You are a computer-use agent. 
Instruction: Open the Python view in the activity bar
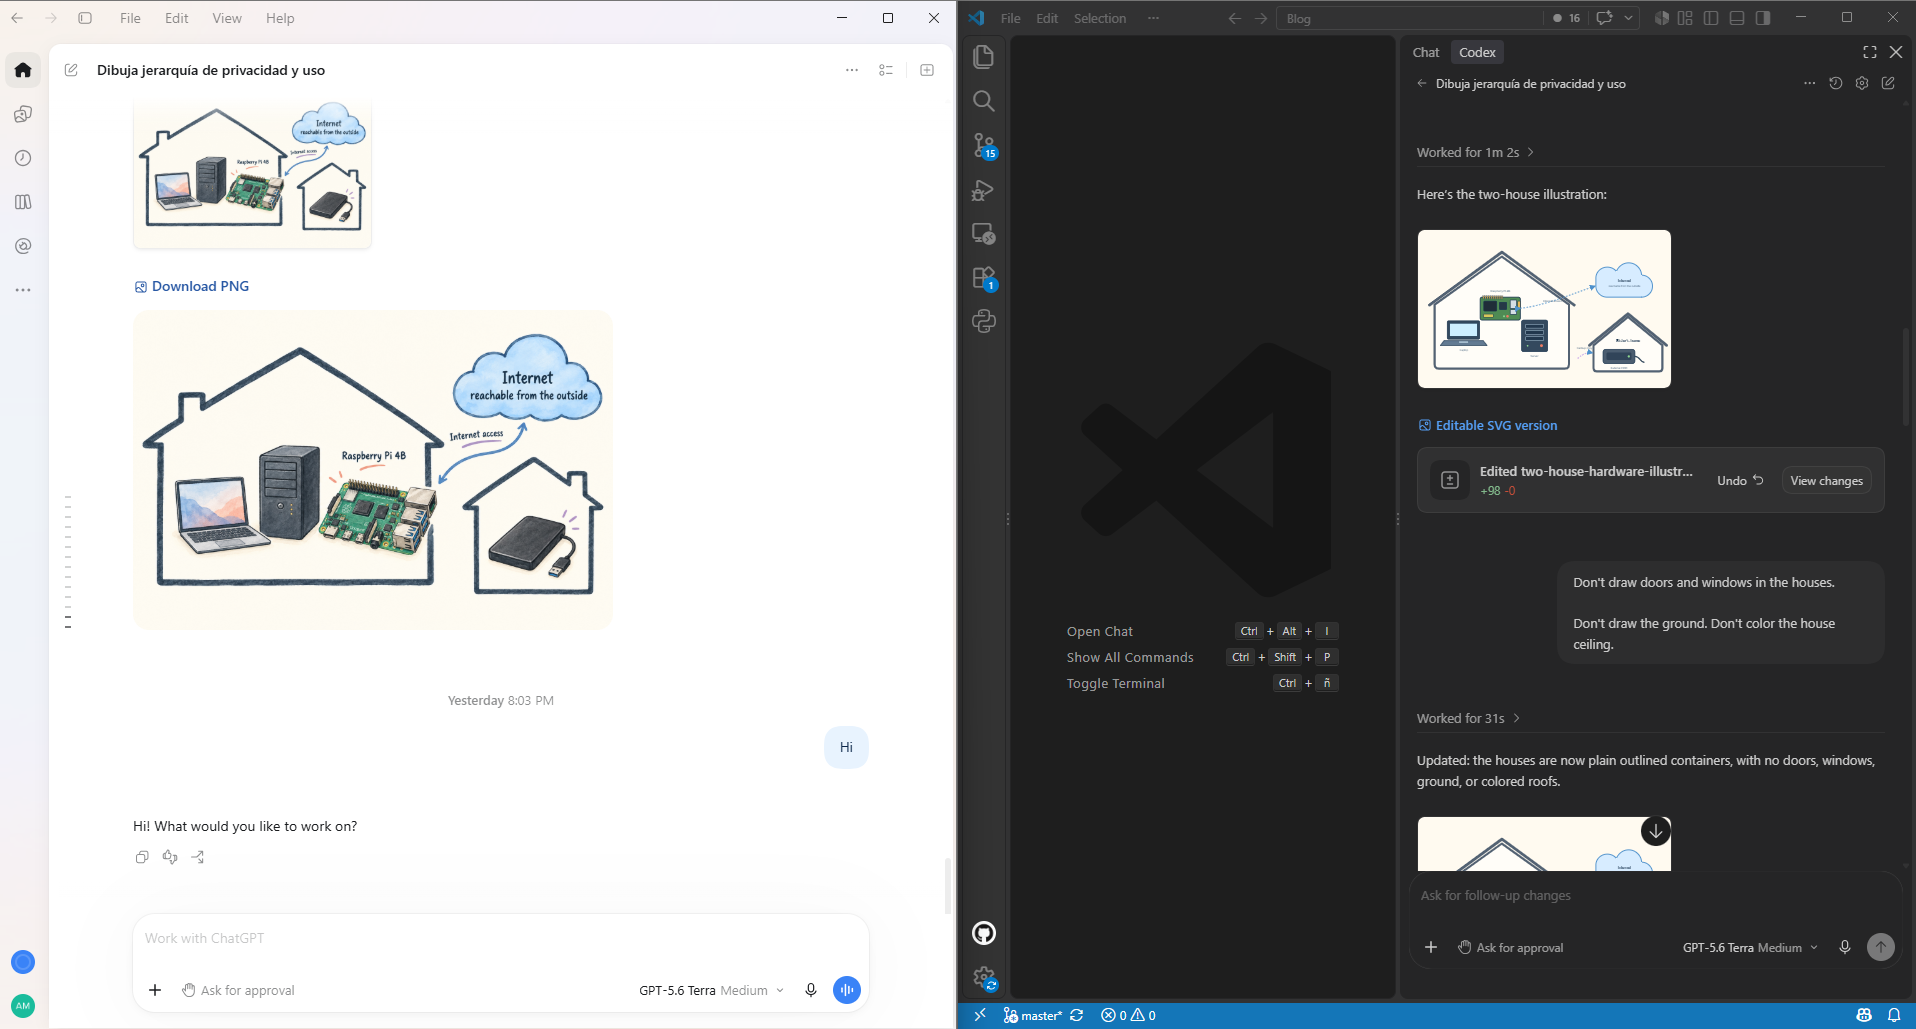[984, 321]
